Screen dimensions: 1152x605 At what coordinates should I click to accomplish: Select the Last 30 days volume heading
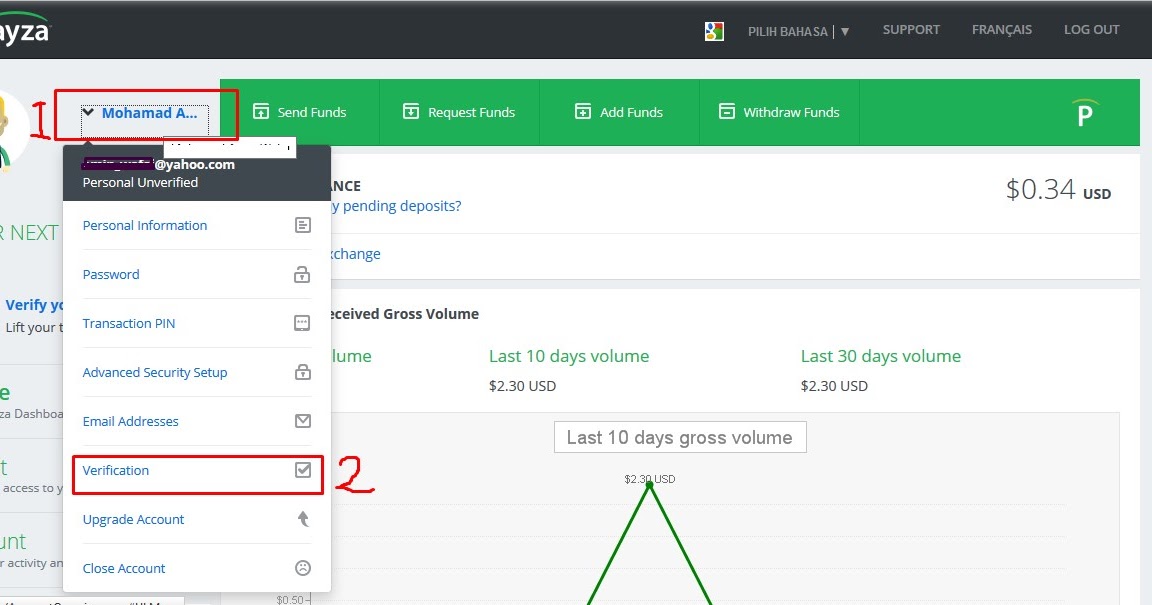[880, 356]
